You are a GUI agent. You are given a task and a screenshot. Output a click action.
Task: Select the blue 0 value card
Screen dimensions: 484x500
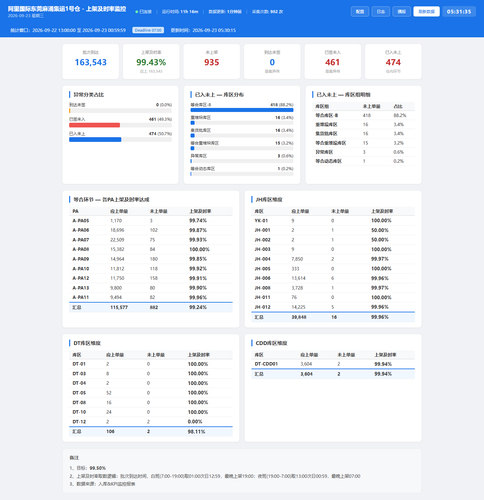pyautogui.click(x=272, y=62)
